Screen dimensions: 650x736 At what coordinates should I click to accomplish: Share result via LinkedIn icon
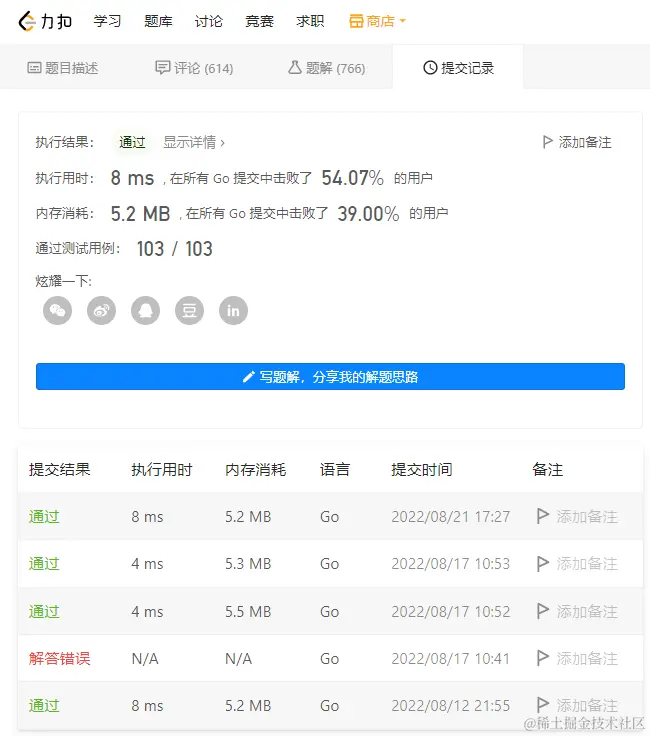tap(233, 311)
